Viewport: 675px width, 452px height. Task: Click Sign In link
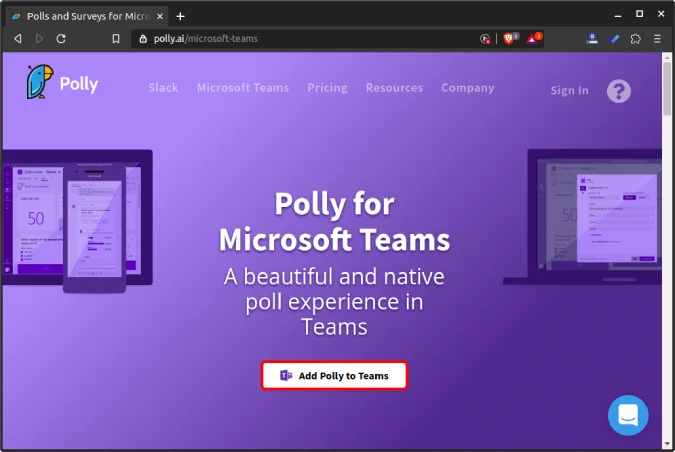[x=569, y=90]
